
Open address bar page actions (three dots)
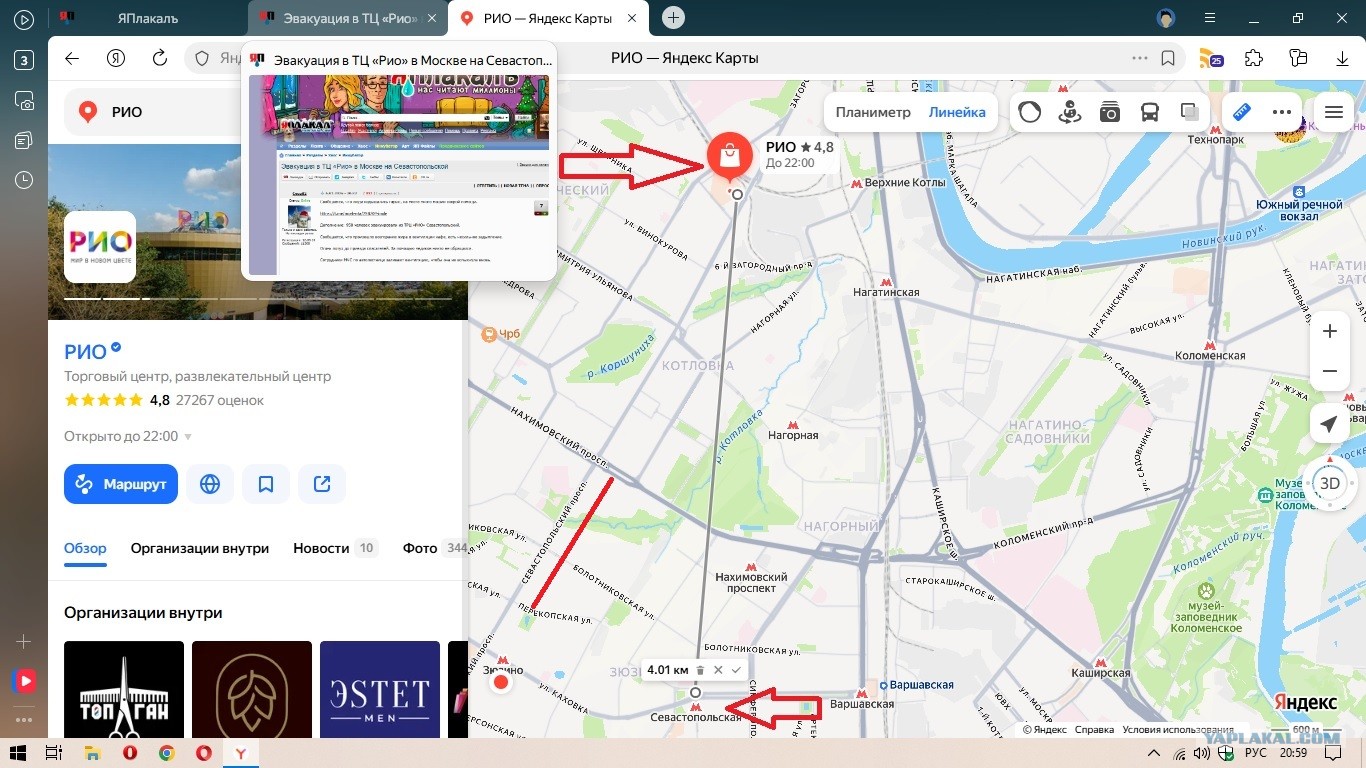tap(1138, 58)
